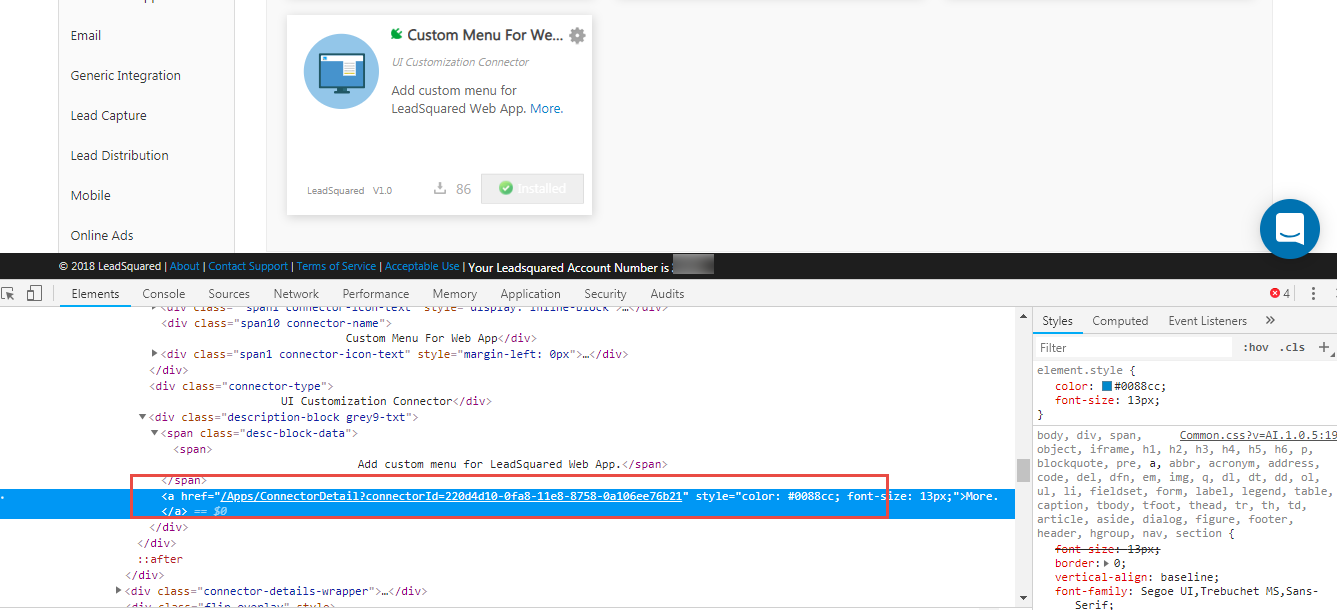Click the More. link in the card description
This screenshot has width=1337, height=610.
coord(546,109)
